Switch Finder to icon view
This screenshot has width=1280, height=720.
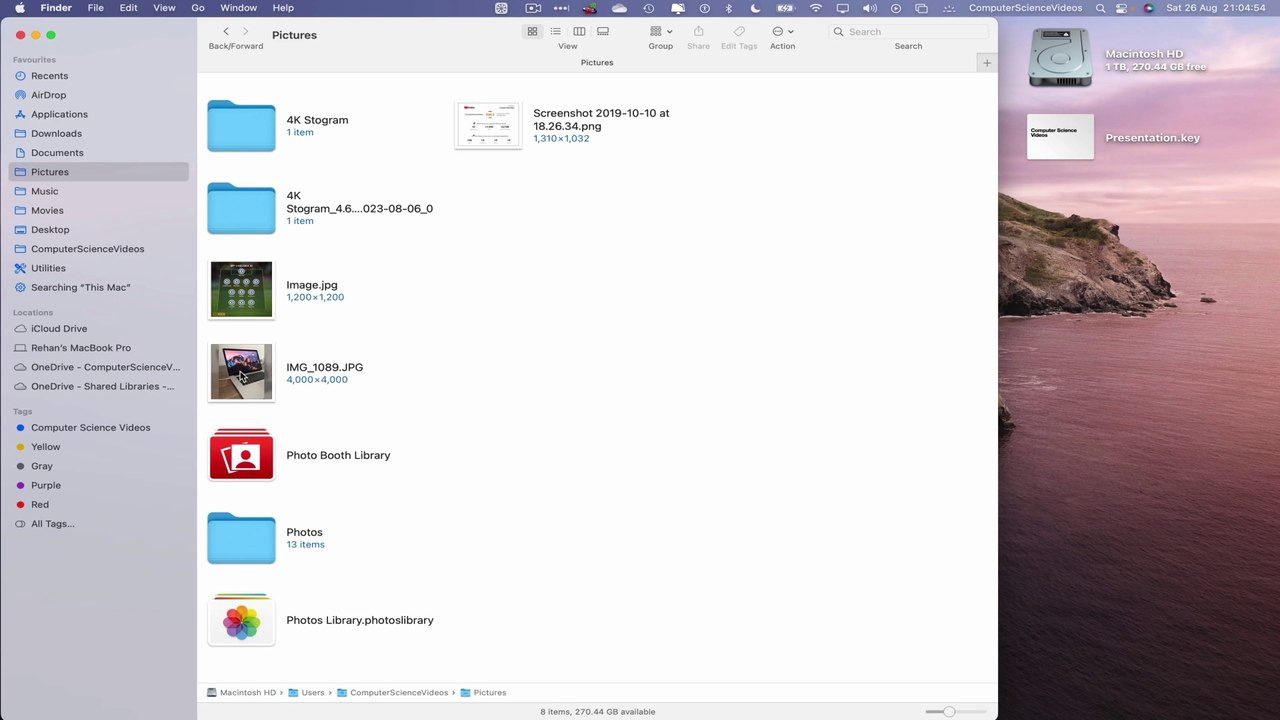pyautogui.click(x=532, y=32)
